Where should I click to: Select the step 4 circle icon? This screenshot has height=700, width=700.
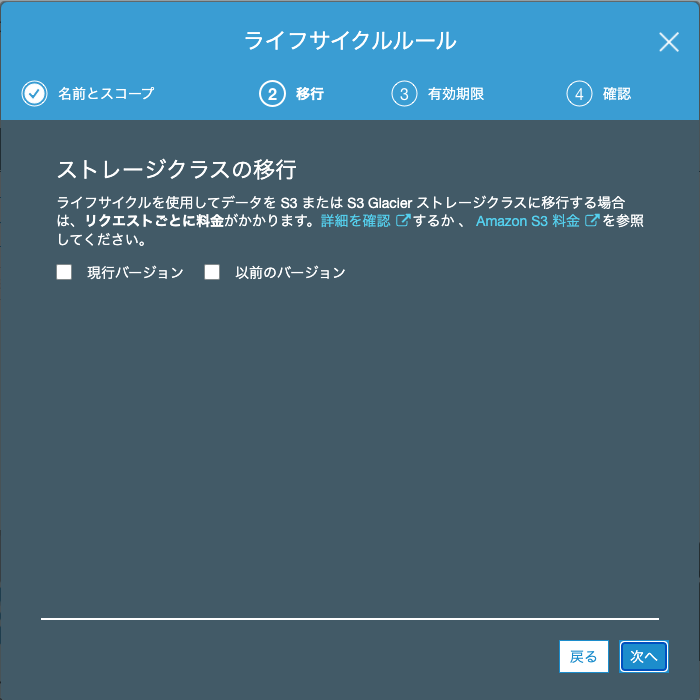click(x=579, y=94)
